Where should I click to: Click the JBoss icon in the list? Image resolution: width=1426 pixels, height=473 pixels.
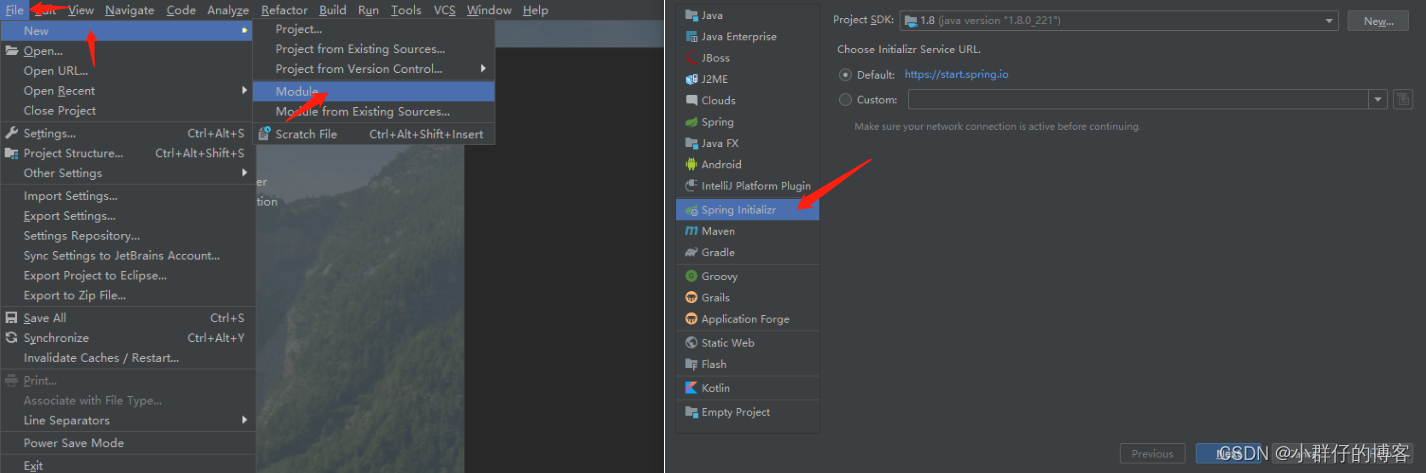pyautogui.click(x=691, y=58)
